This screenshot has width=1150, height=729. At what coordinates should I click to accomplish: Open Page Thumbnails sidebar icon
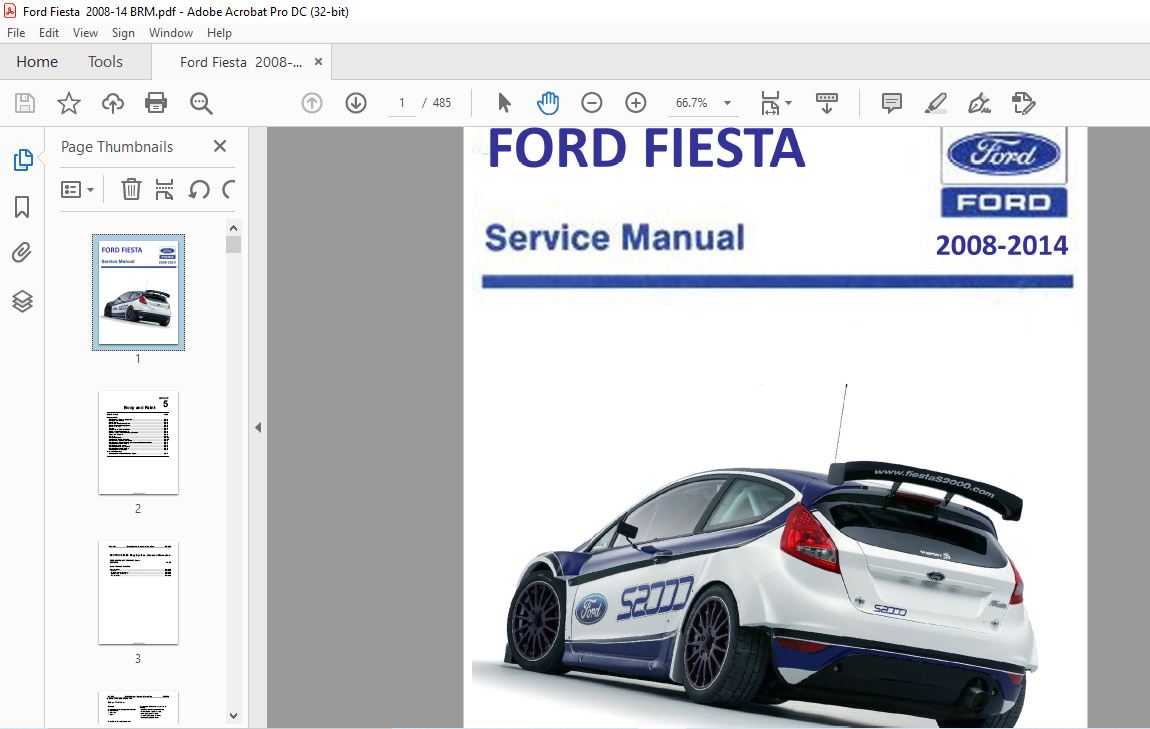[x=23, y=160]
